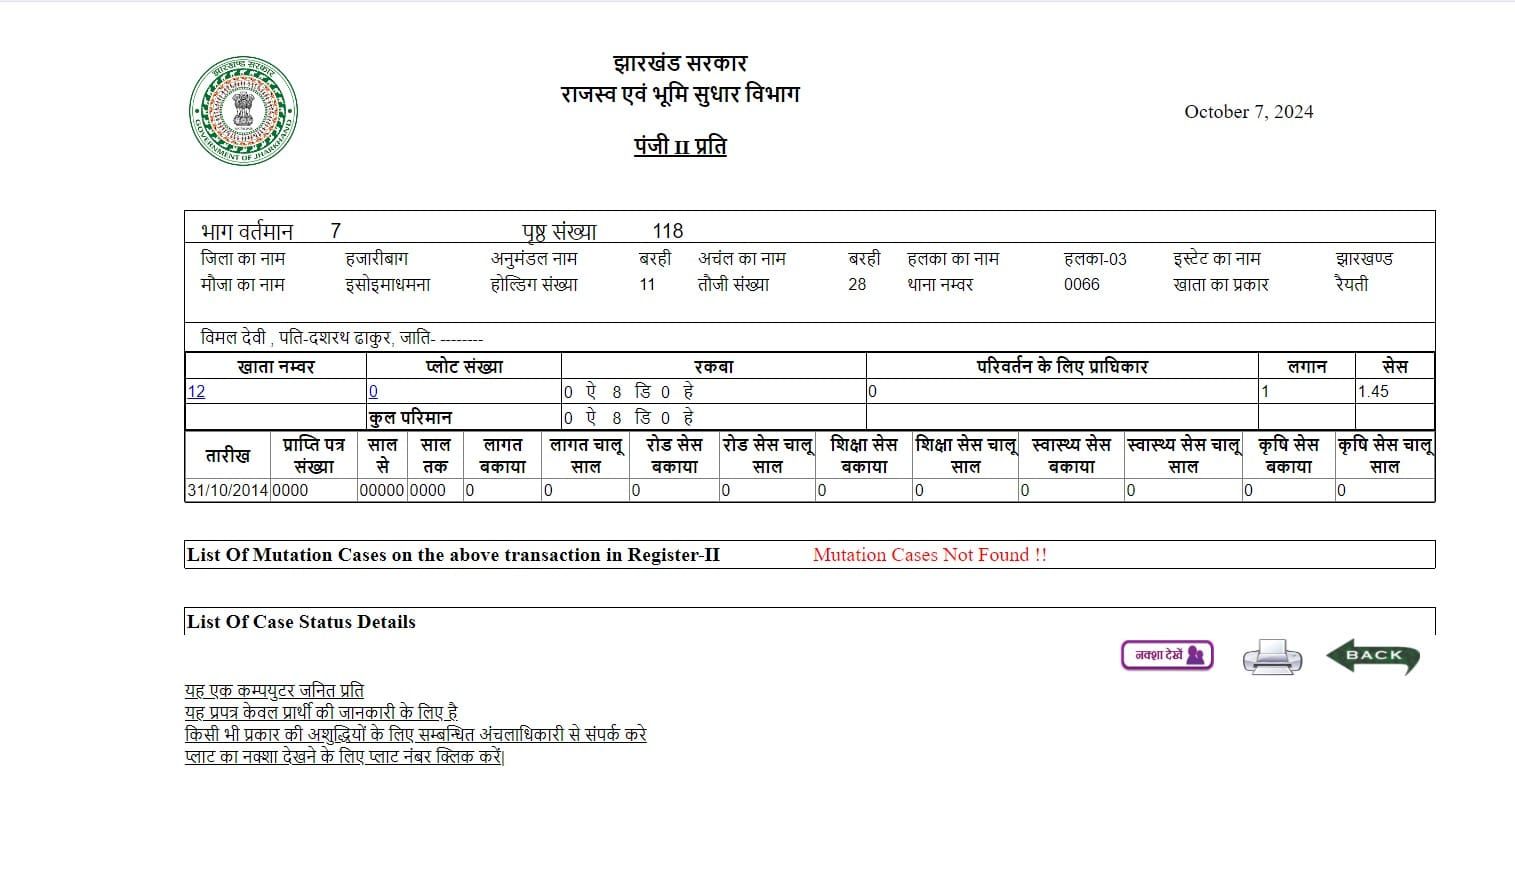Screen dimensions: 1515x872
Task: Click अनुमंडल का नाम value बरही
Action: [655, 258]
